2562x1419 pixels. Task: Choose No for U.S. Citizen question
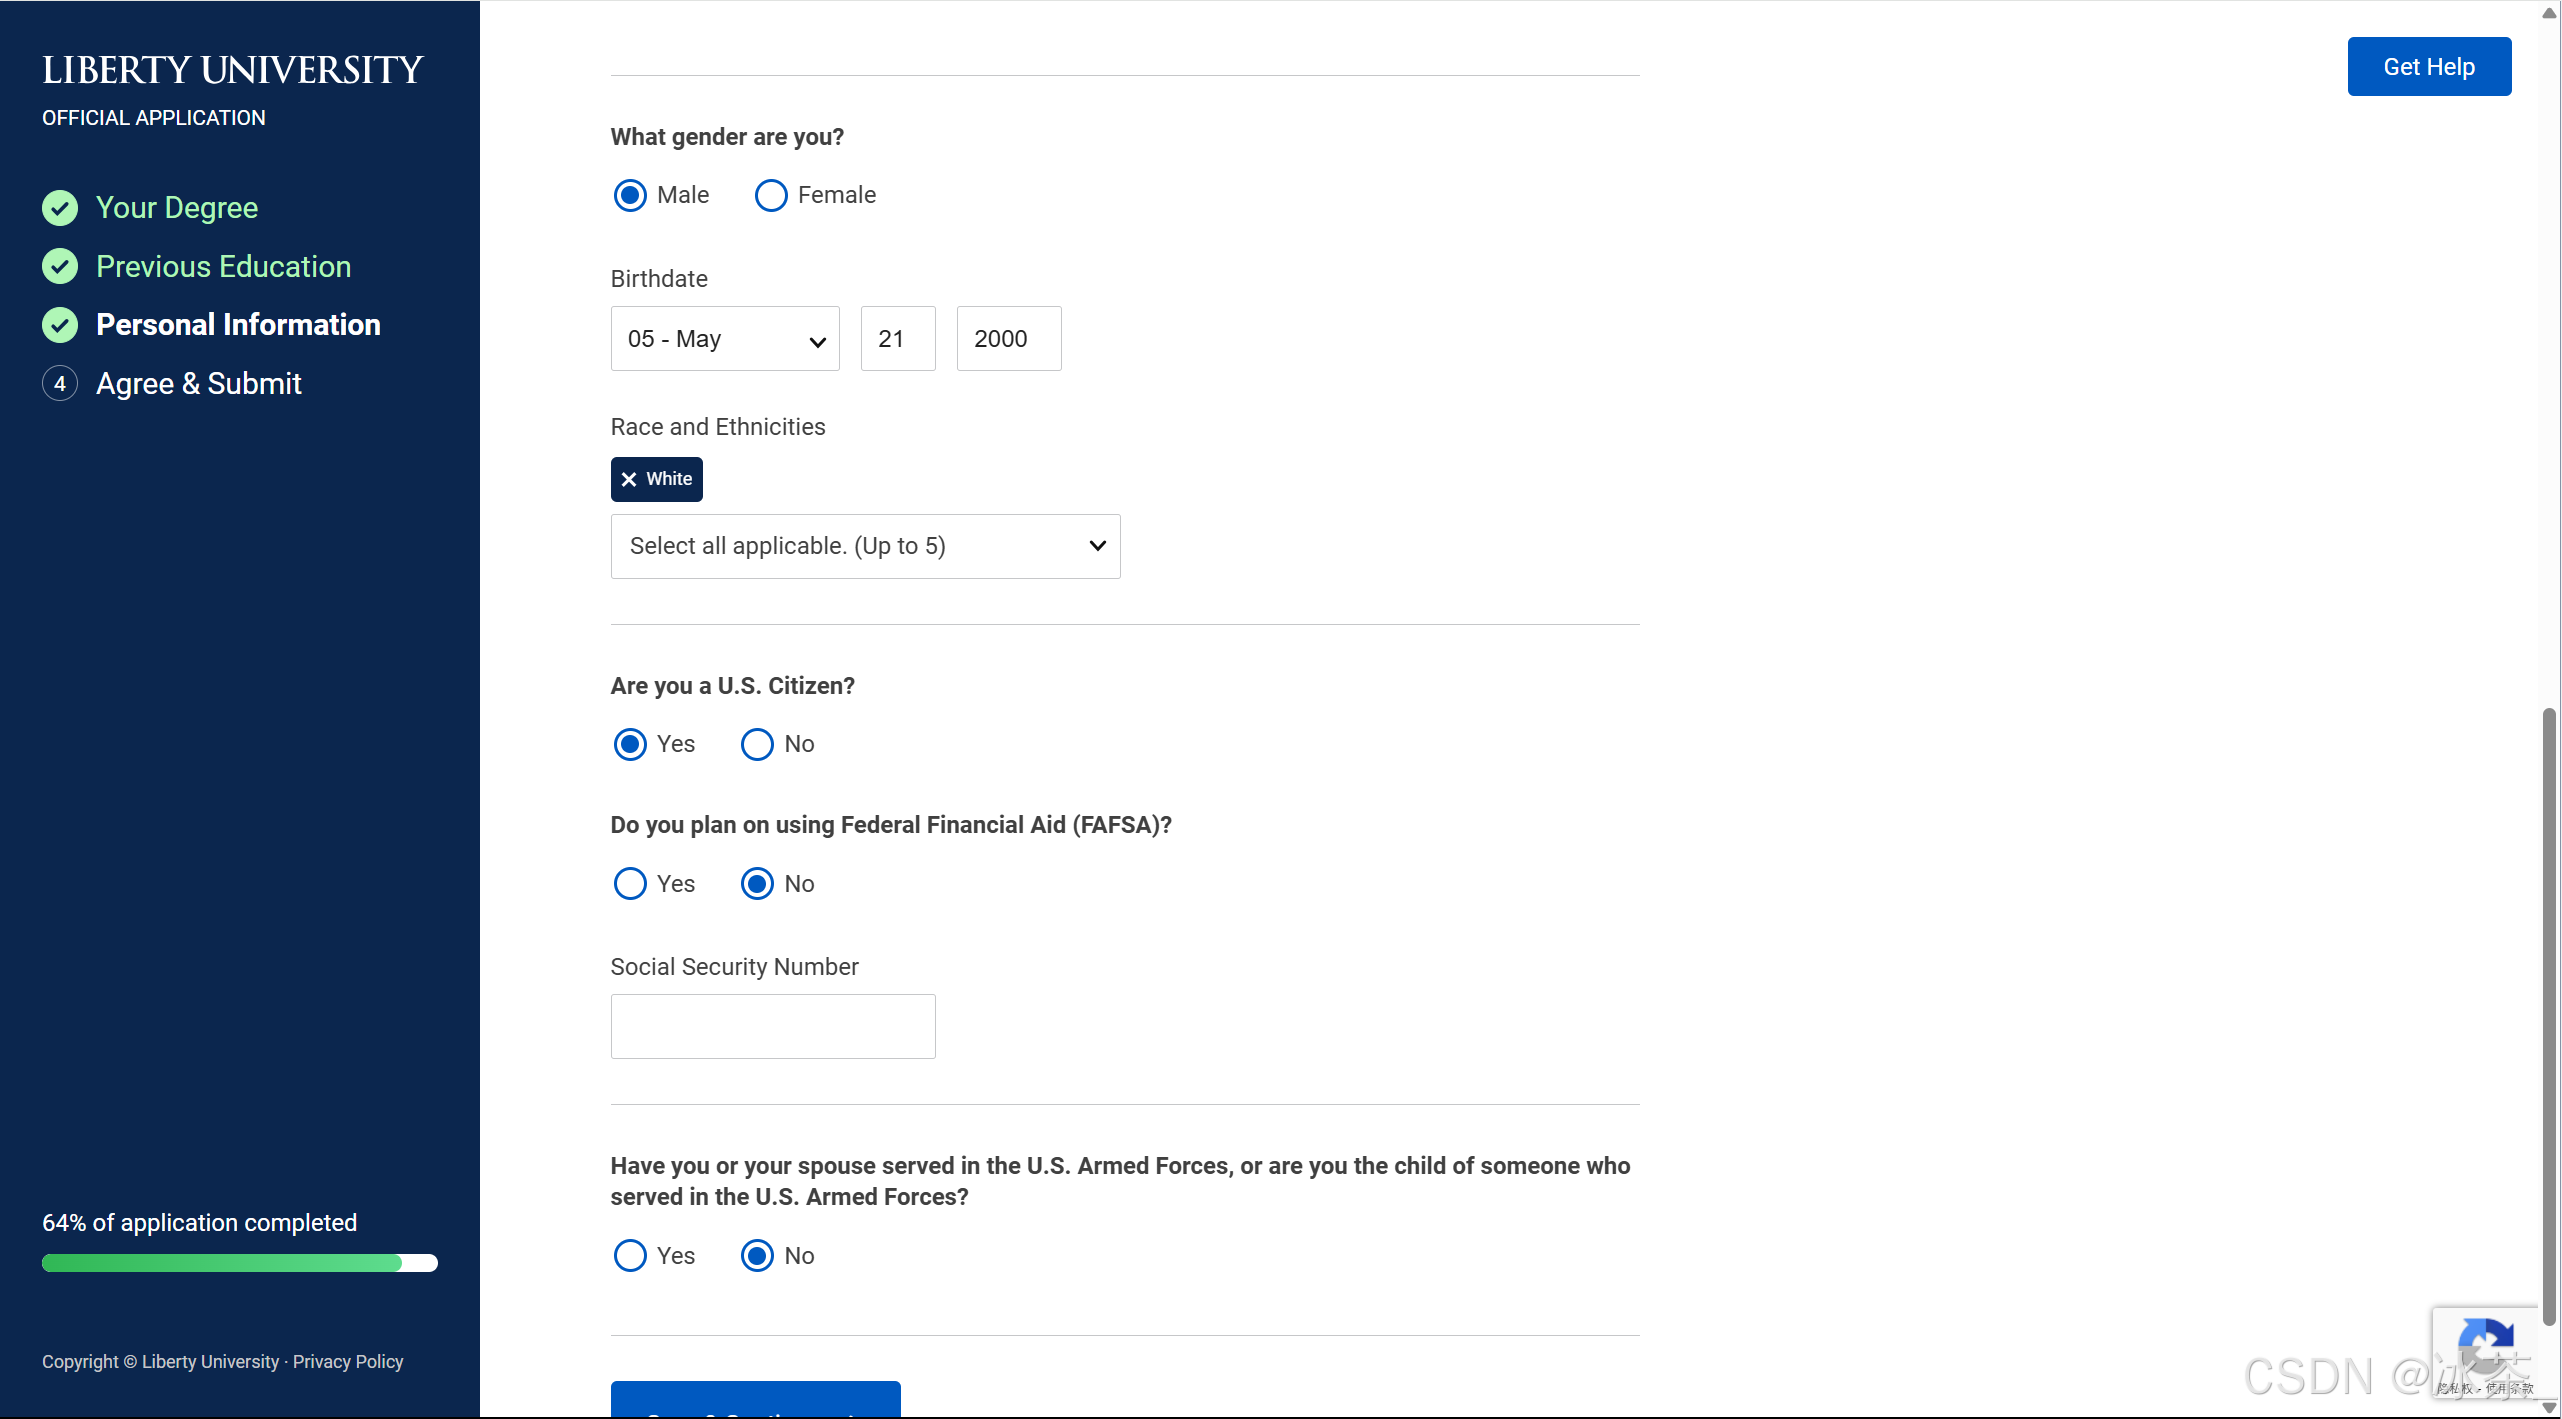point(757,745)
